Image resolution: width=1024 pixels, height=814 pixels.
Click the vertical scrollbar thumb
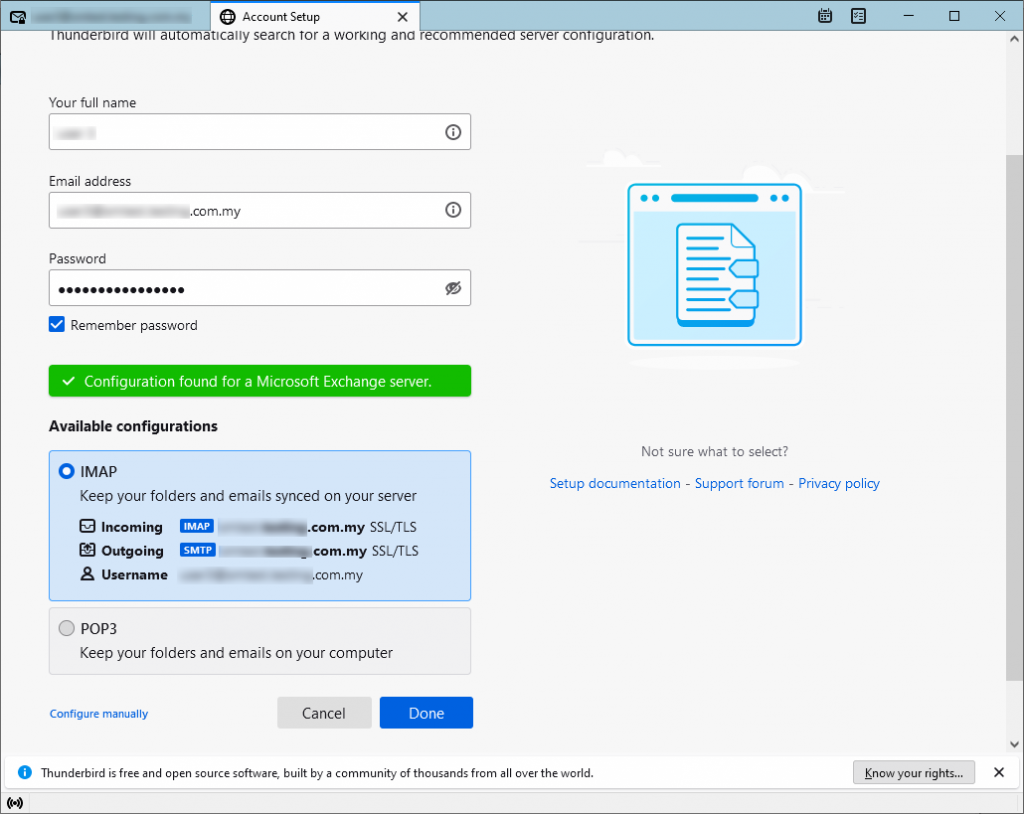(1014, 418)
